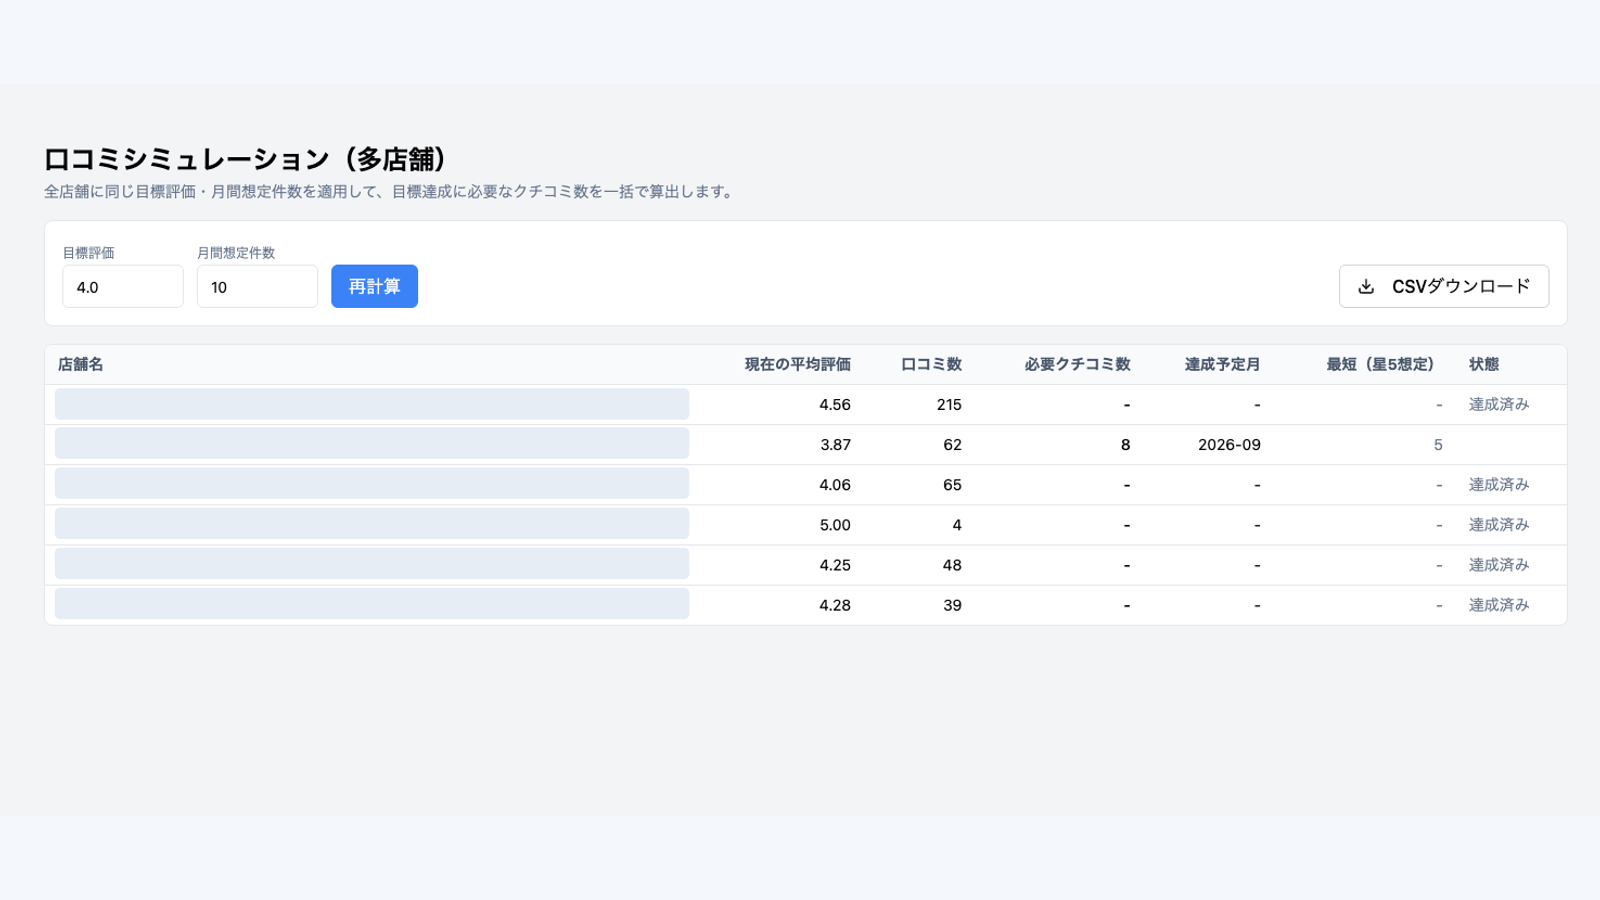Screen dimensions: 1600x900
Task: Click the review count 48 cell
Action: 952,565
